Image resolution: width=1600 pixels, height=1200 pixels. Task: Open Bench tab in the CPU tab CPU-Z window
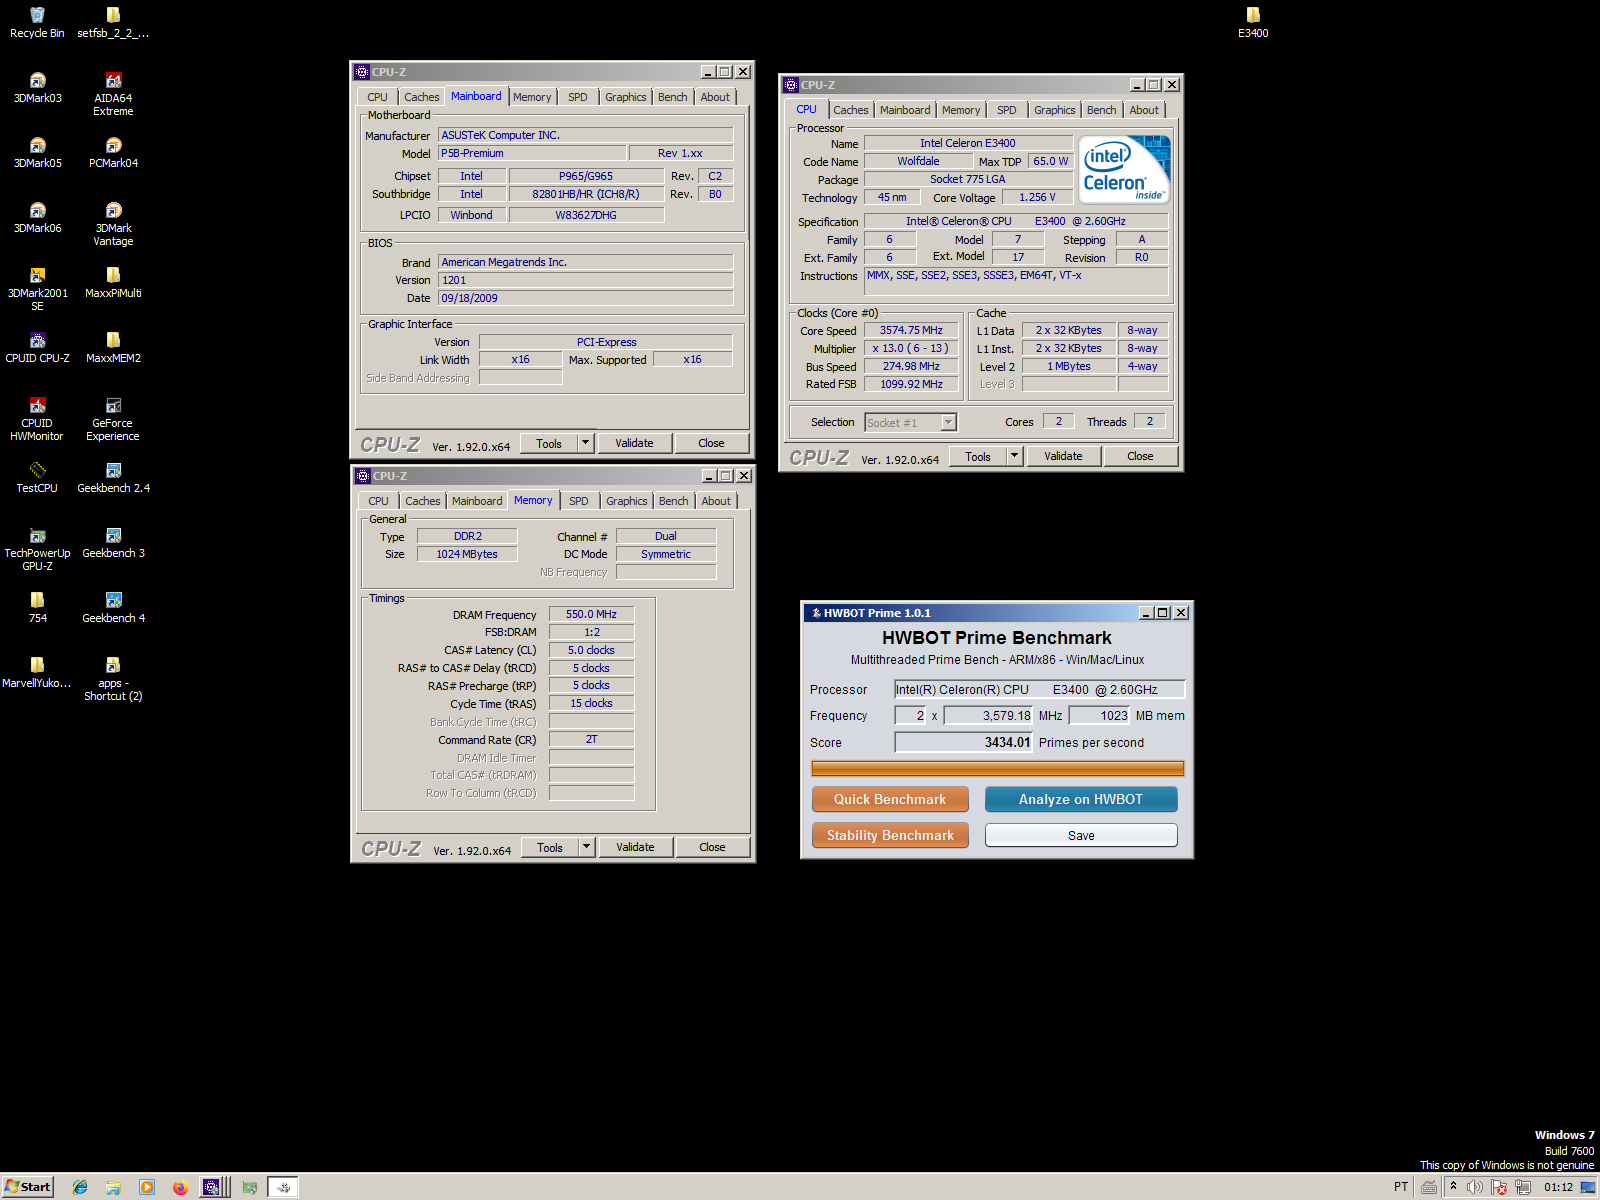click(1102, 110)
